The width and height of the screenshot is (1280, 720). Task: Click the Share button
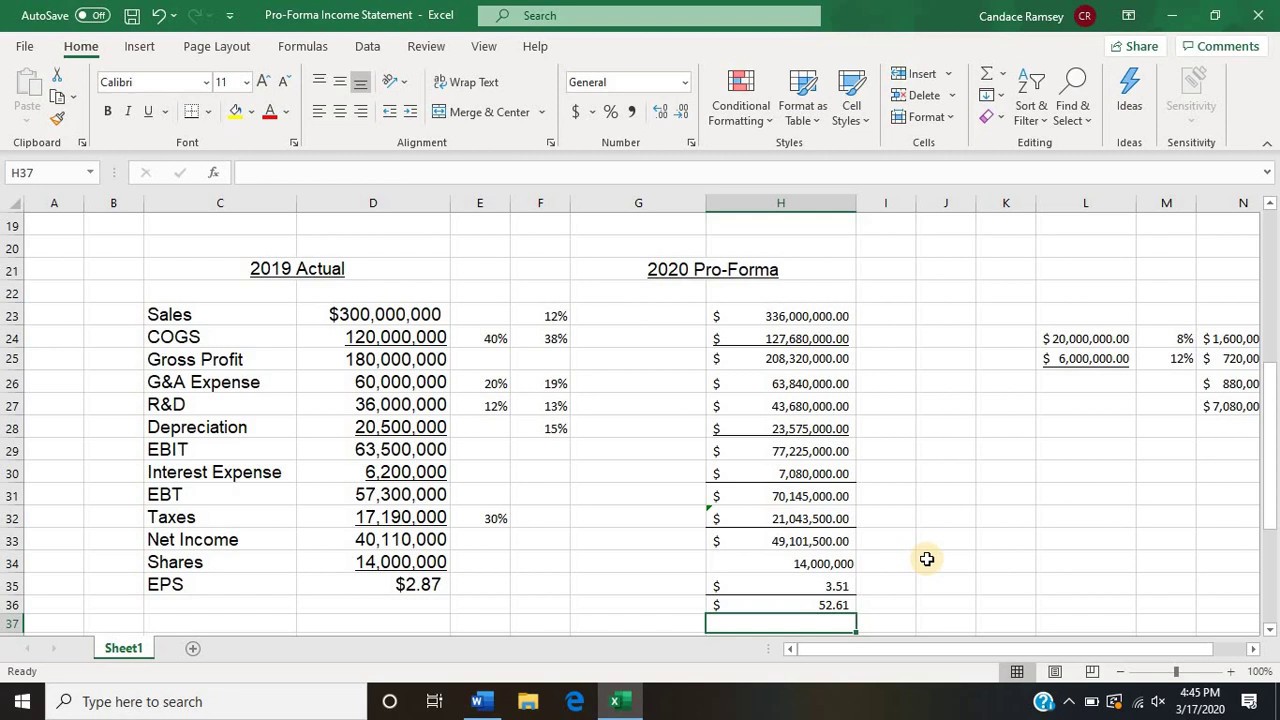pyautogui.click(x=1134, y=46)
